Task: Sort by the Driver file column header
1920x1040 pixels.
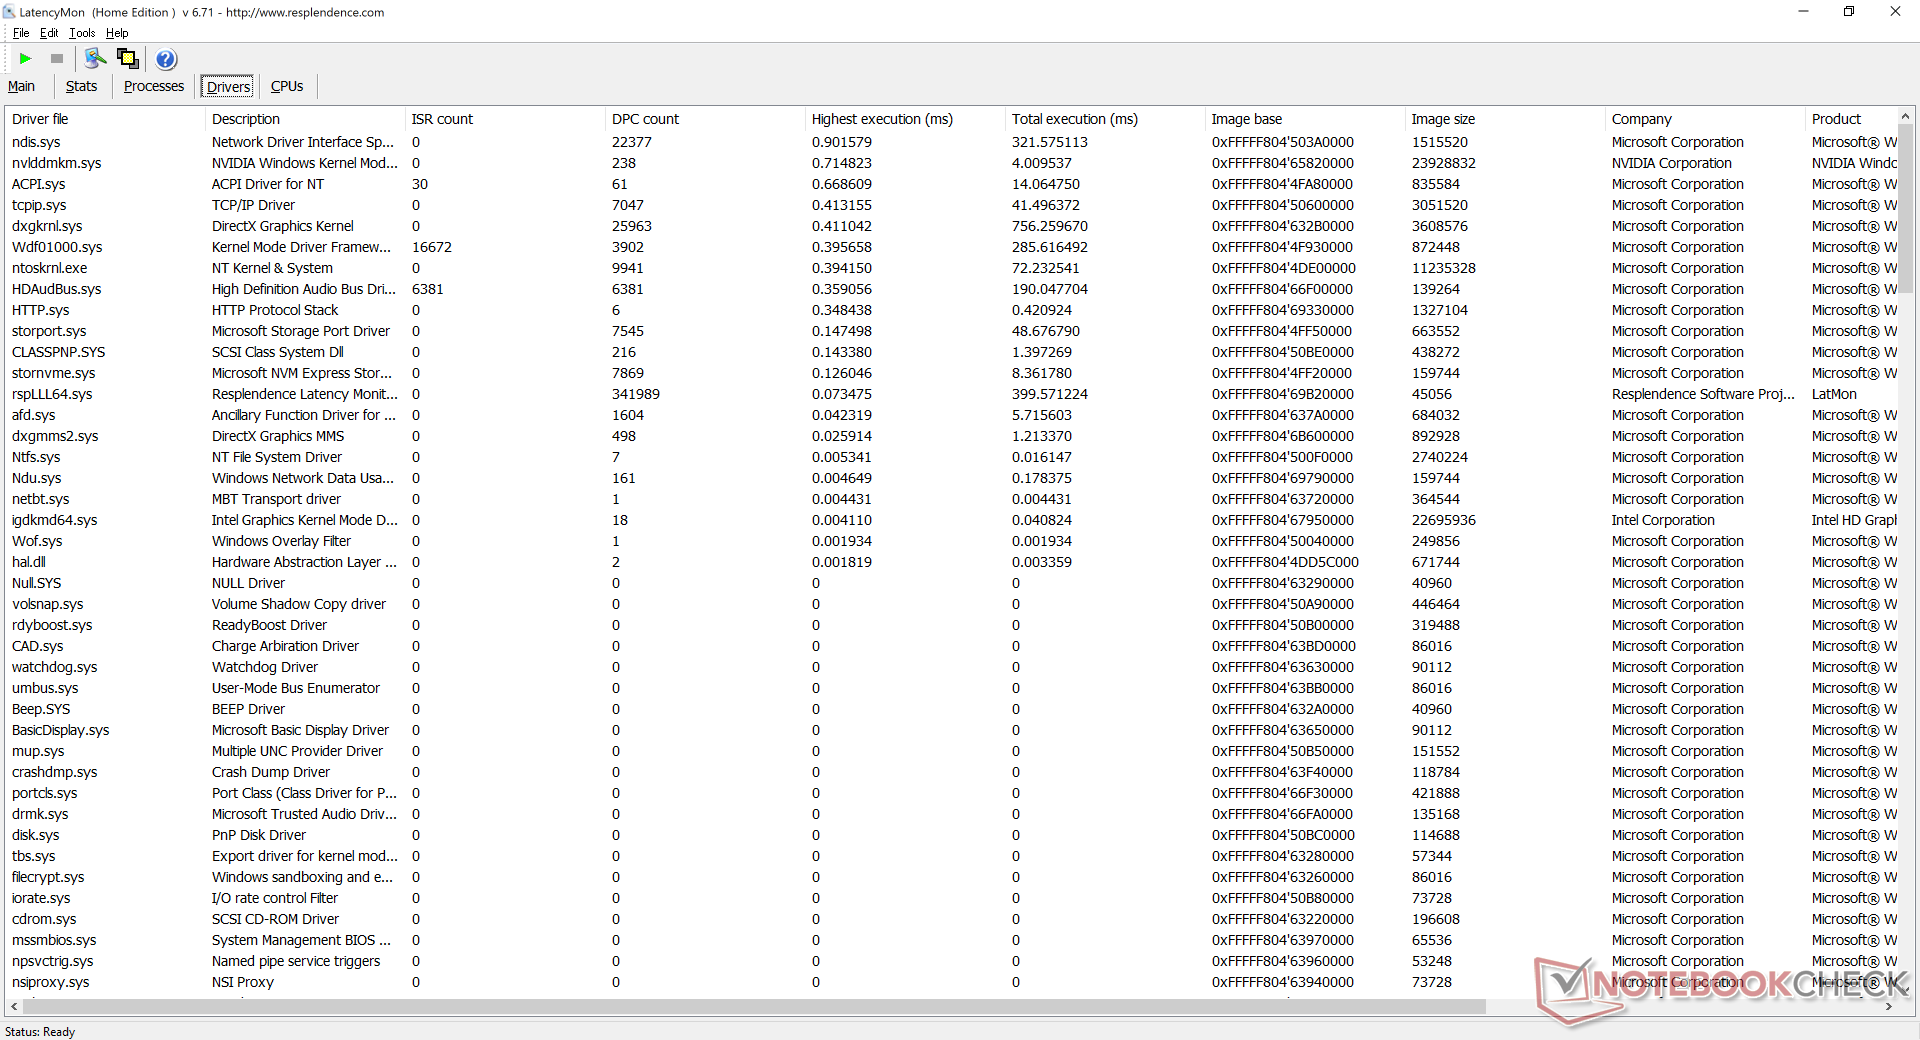Action: pyautogui.click(x=105, y=119)
